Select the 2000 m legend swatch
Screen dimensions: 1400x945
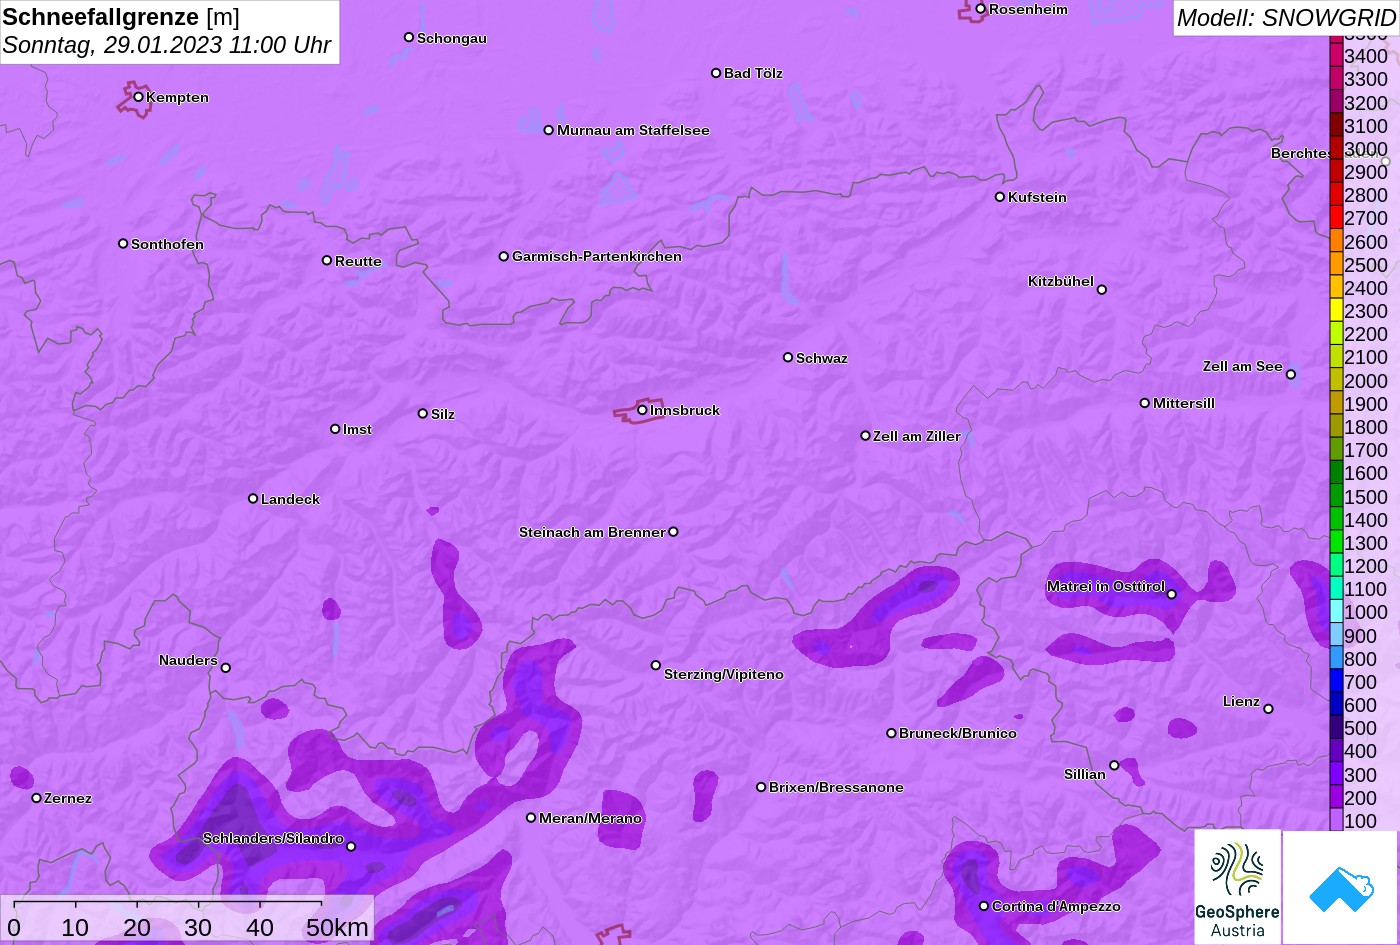pos(1336,380)
